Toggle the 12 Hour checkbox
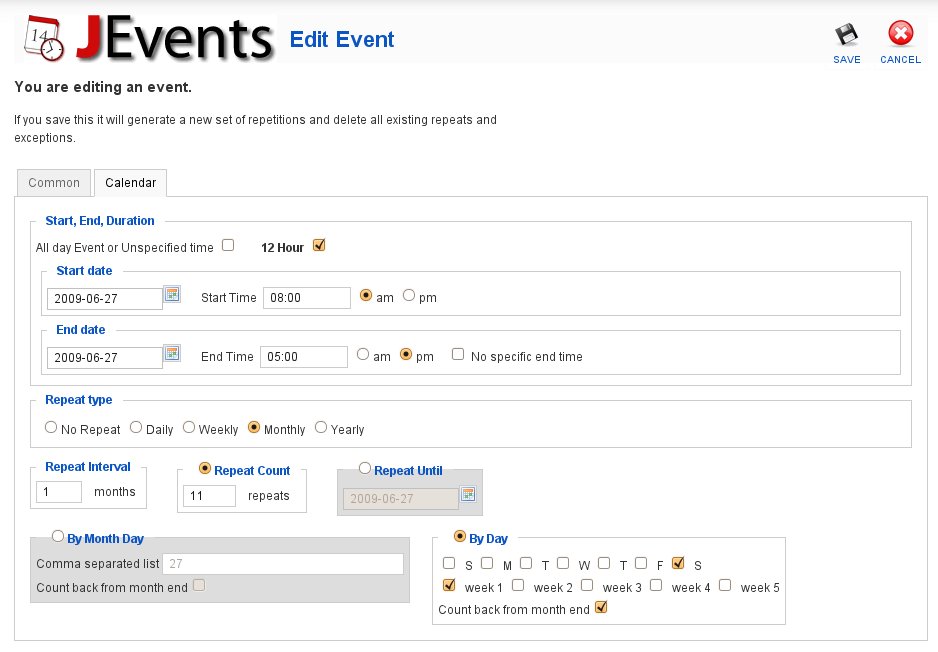 319,245
